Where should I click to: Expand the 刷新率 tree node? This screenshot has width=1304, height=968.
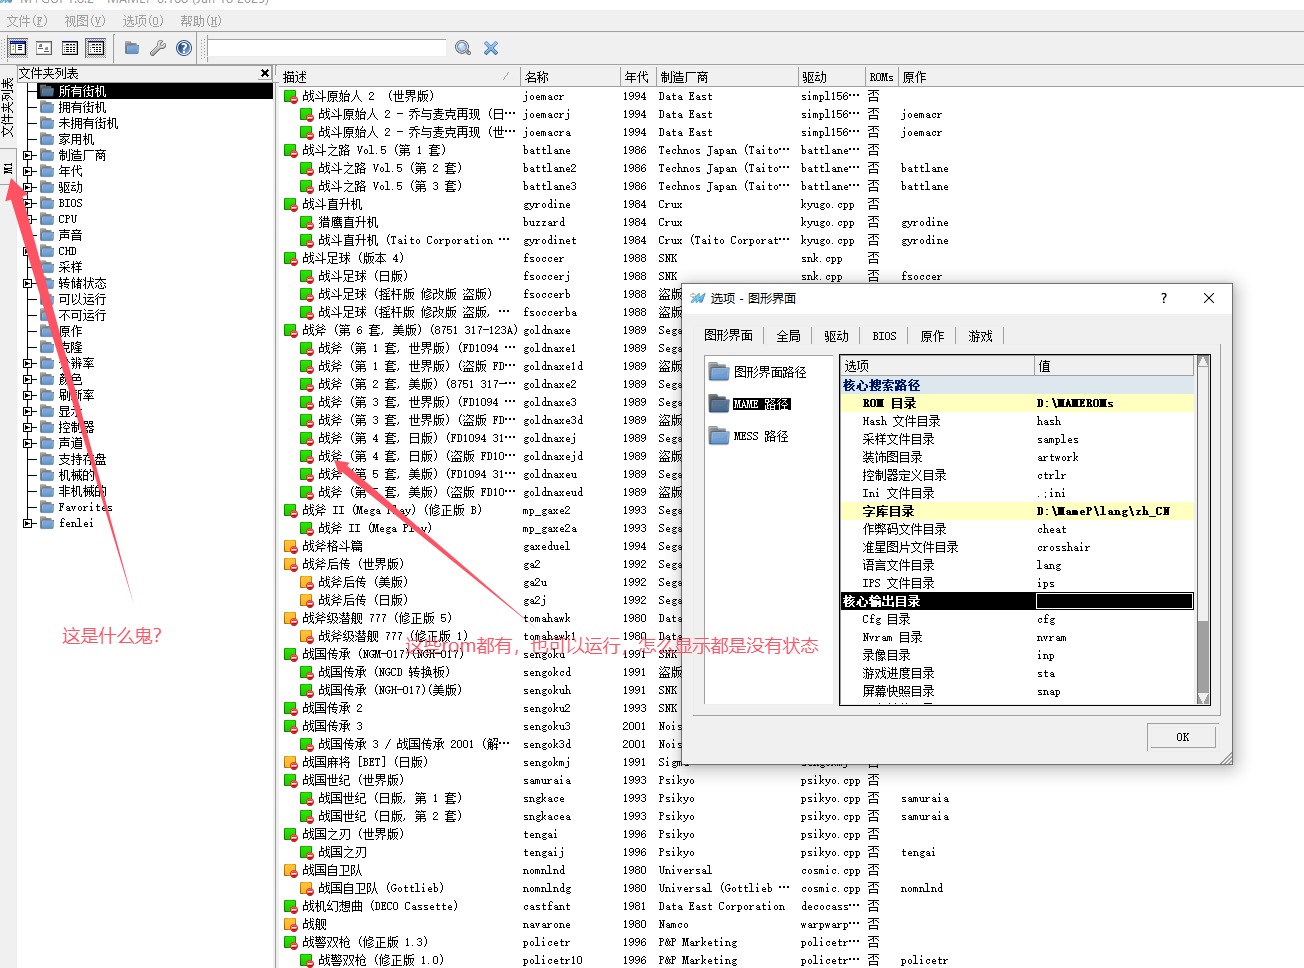tap(28, 395)
